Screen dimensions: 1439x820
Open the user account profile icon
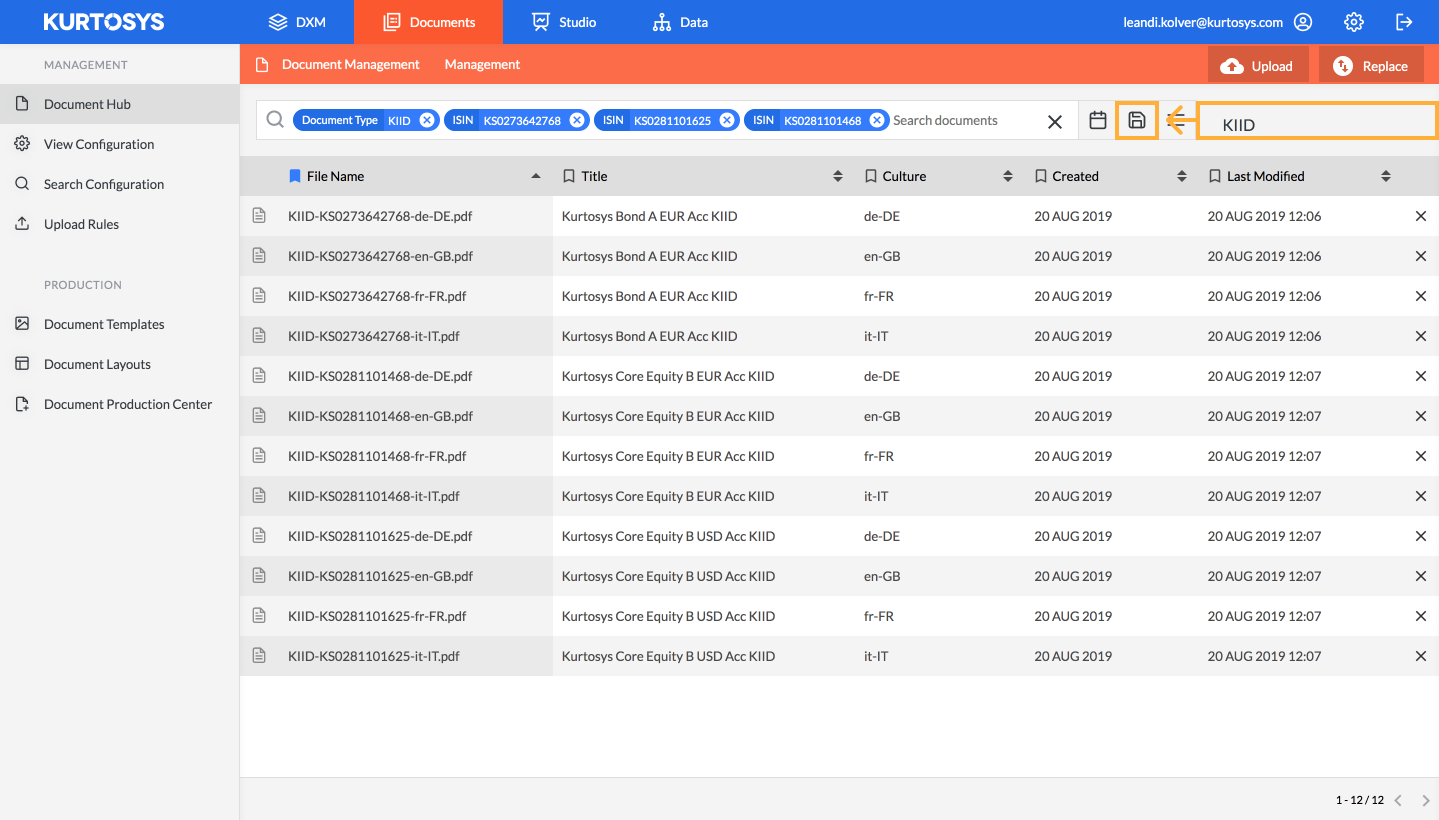point(1302,22)
